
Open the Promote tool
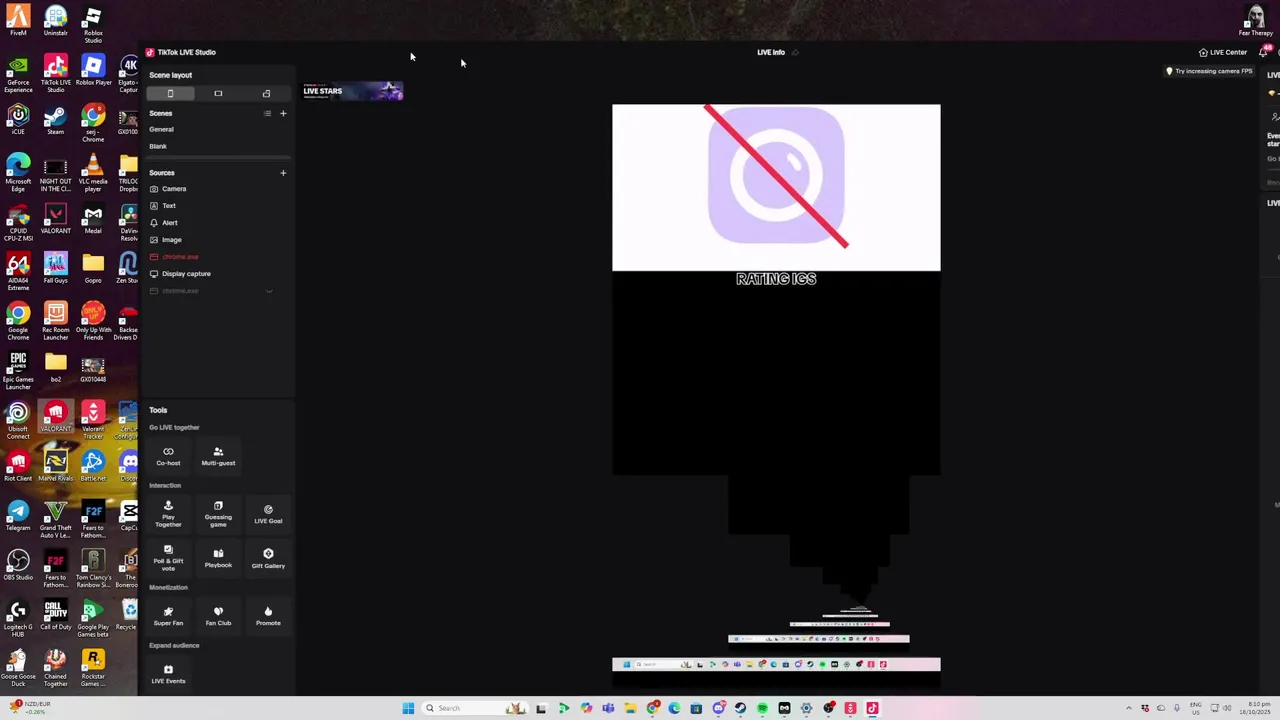pos(268,616)
